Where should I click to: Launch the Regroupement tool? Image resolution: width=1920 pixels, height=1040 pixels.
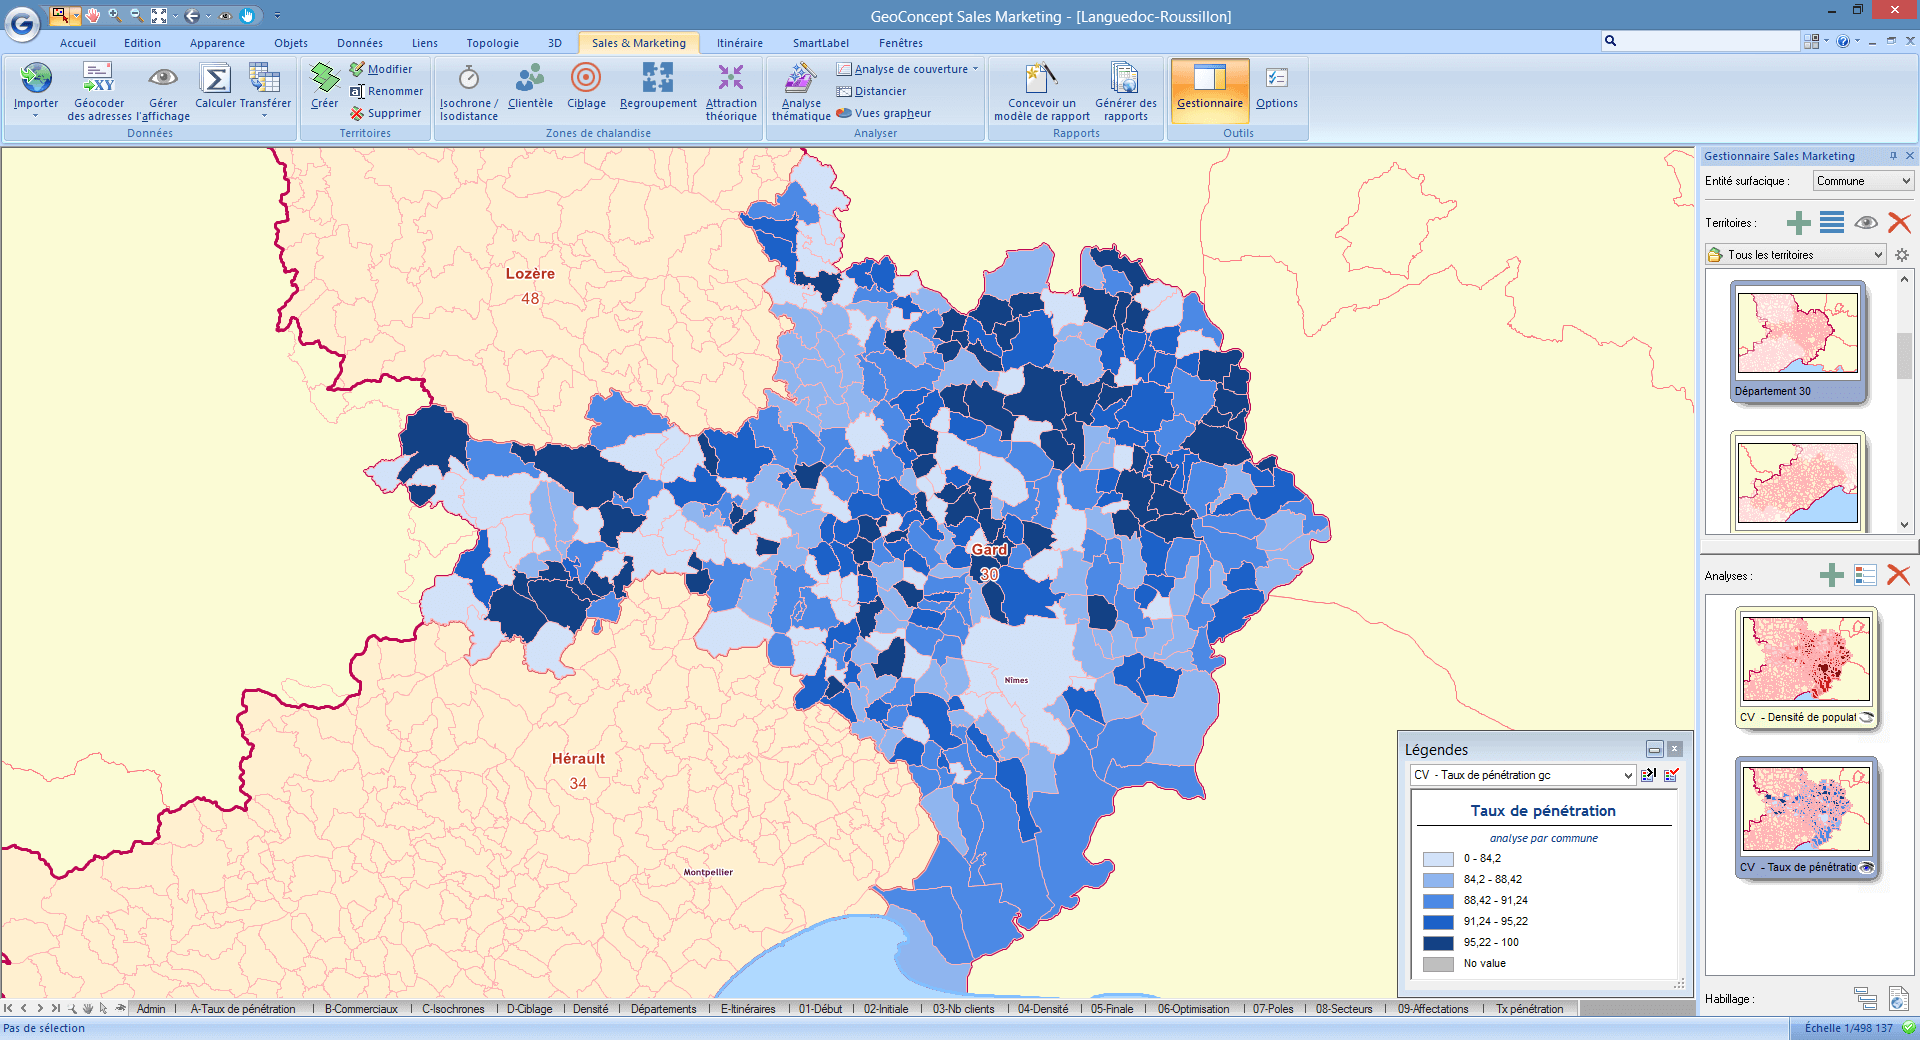point(657,79)
